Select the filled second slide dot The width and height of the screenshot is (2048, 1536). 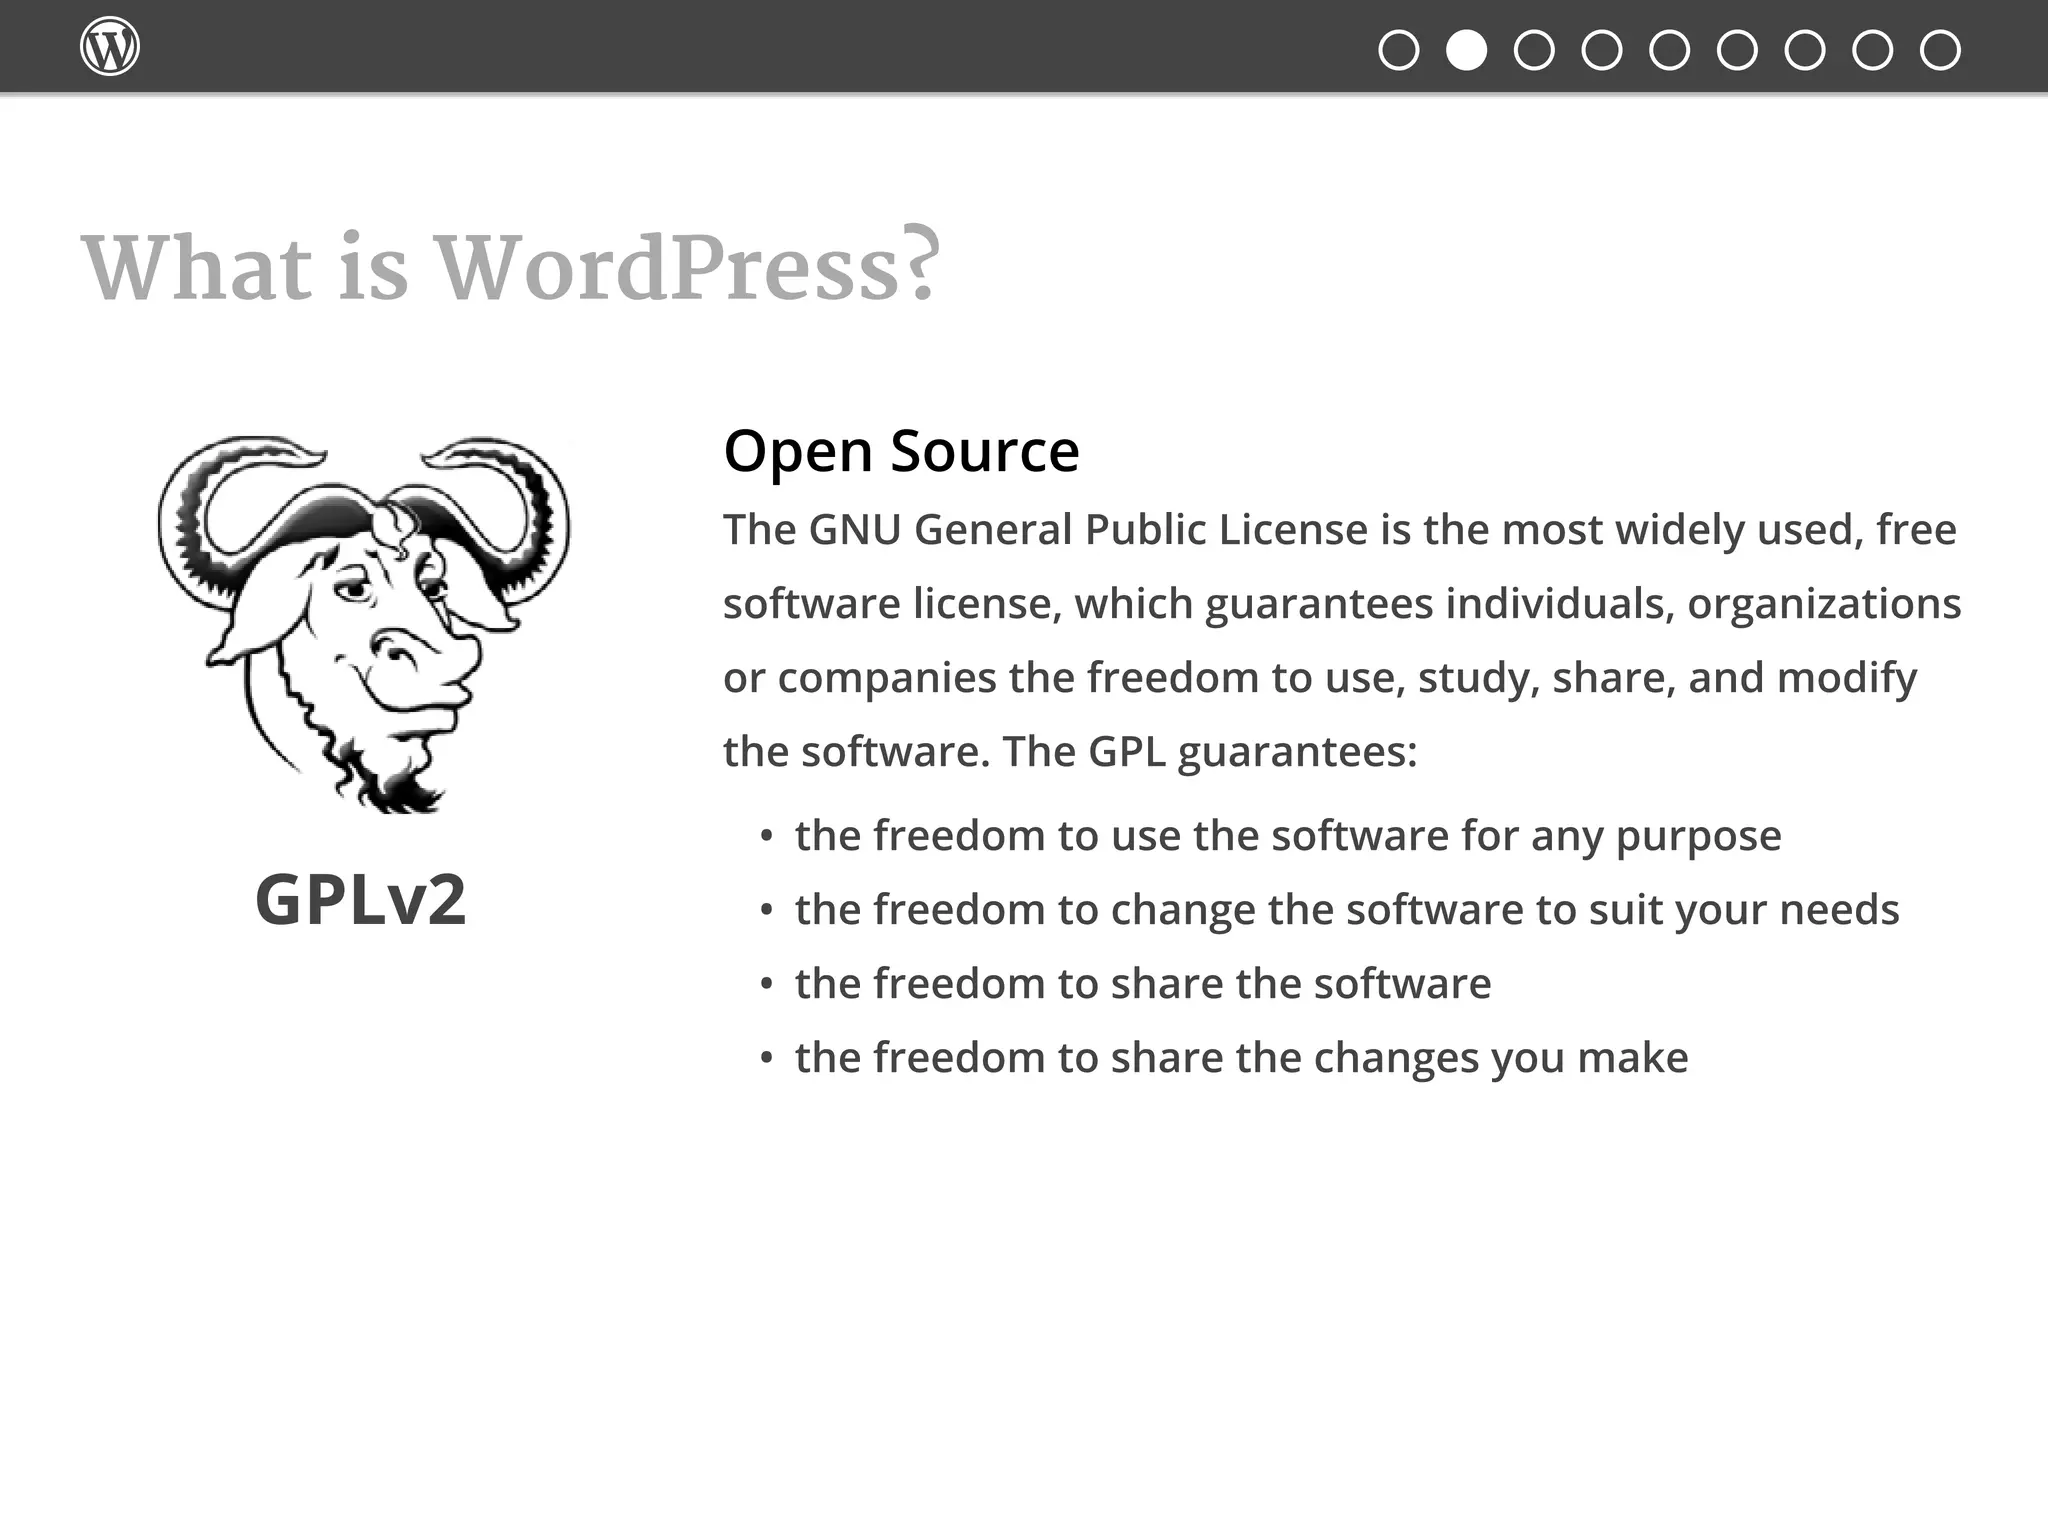(1466, 50)
